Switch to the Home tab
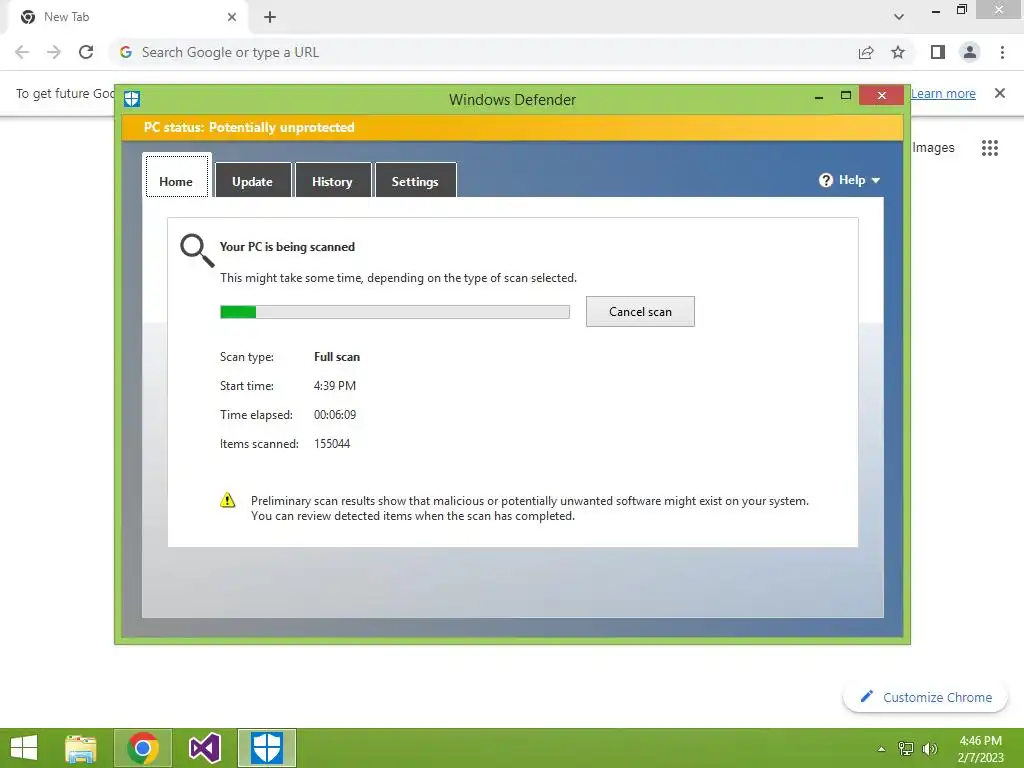1024x768 pixels. click(x=176, y=182)
